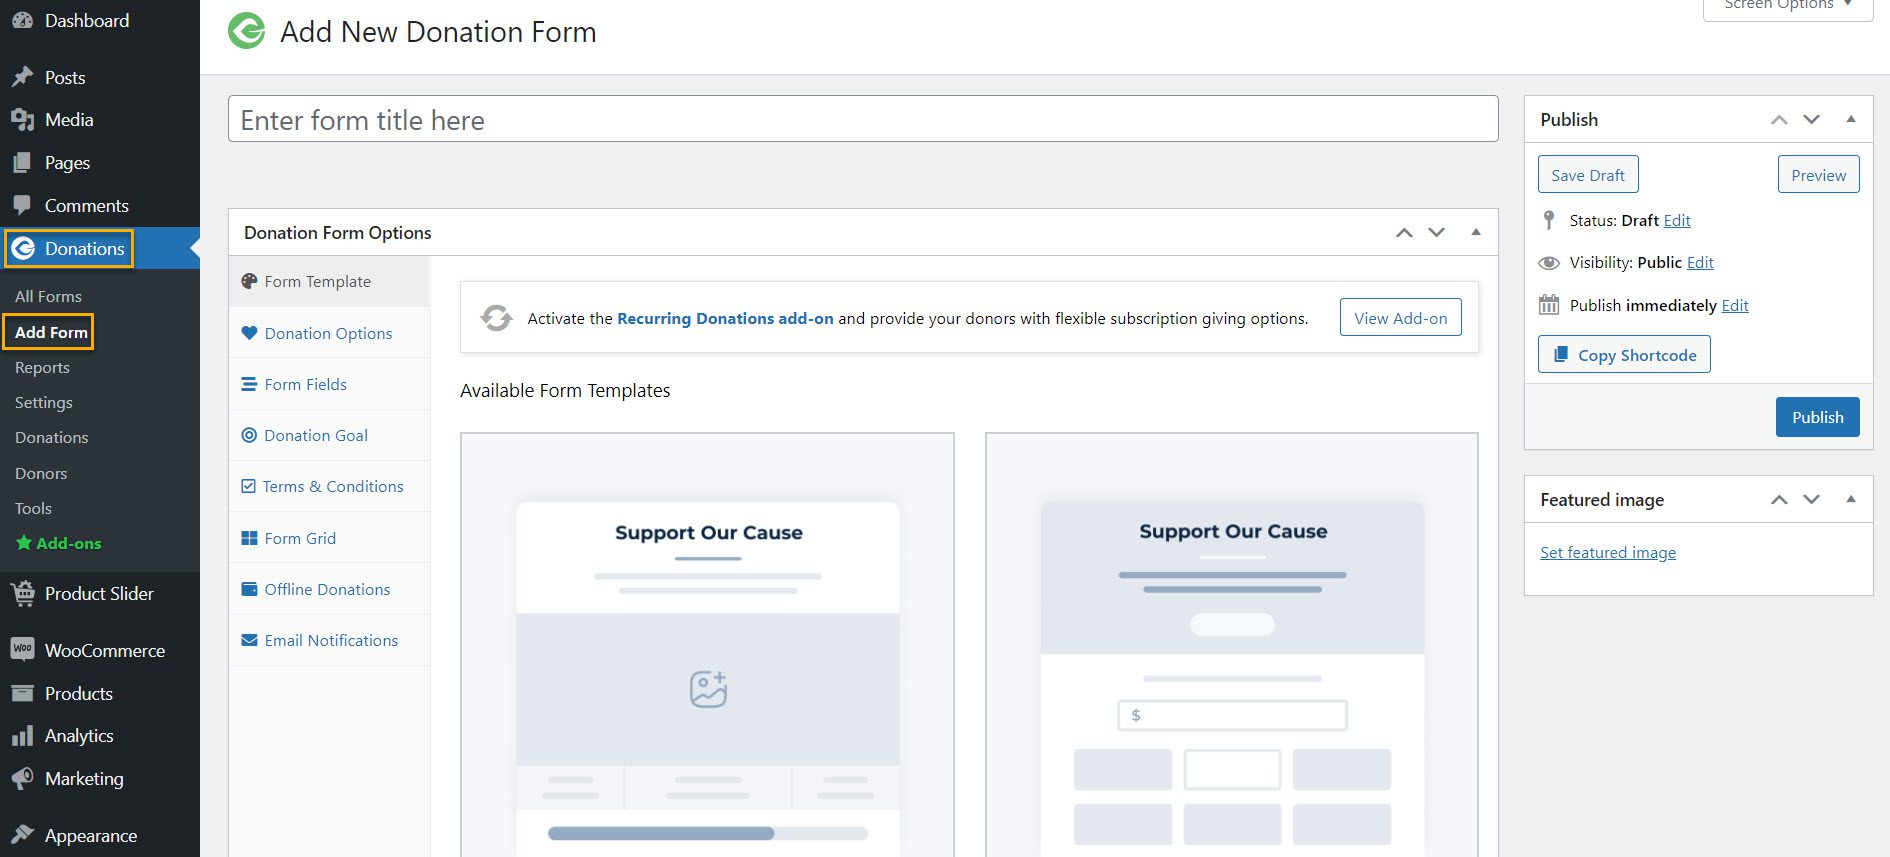
Task: Click the recurring donations refresh icon
Action: 496,318
